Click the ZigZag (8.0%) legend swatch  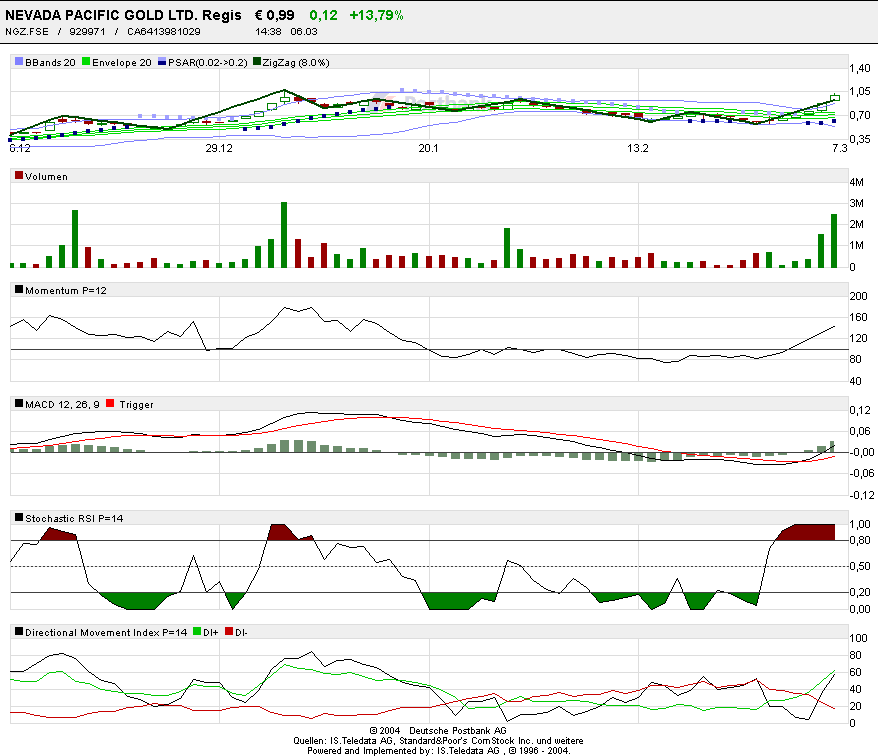pos(257,62)
